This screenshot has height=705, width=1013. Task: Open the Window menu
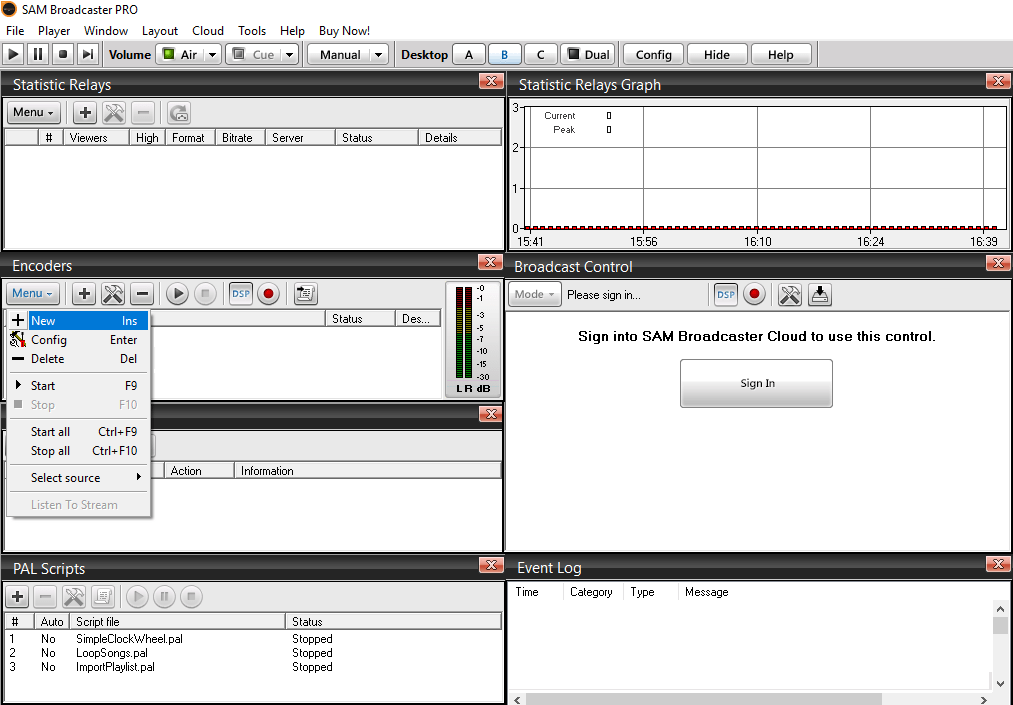pos(106,30)
